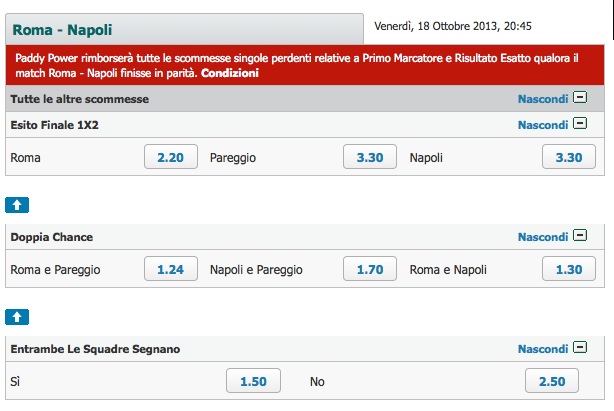Collapse Doppia Chance section with minus icon
Image resolution: width=614 pixels, height=411 pixels.
(x=580, y=235)
